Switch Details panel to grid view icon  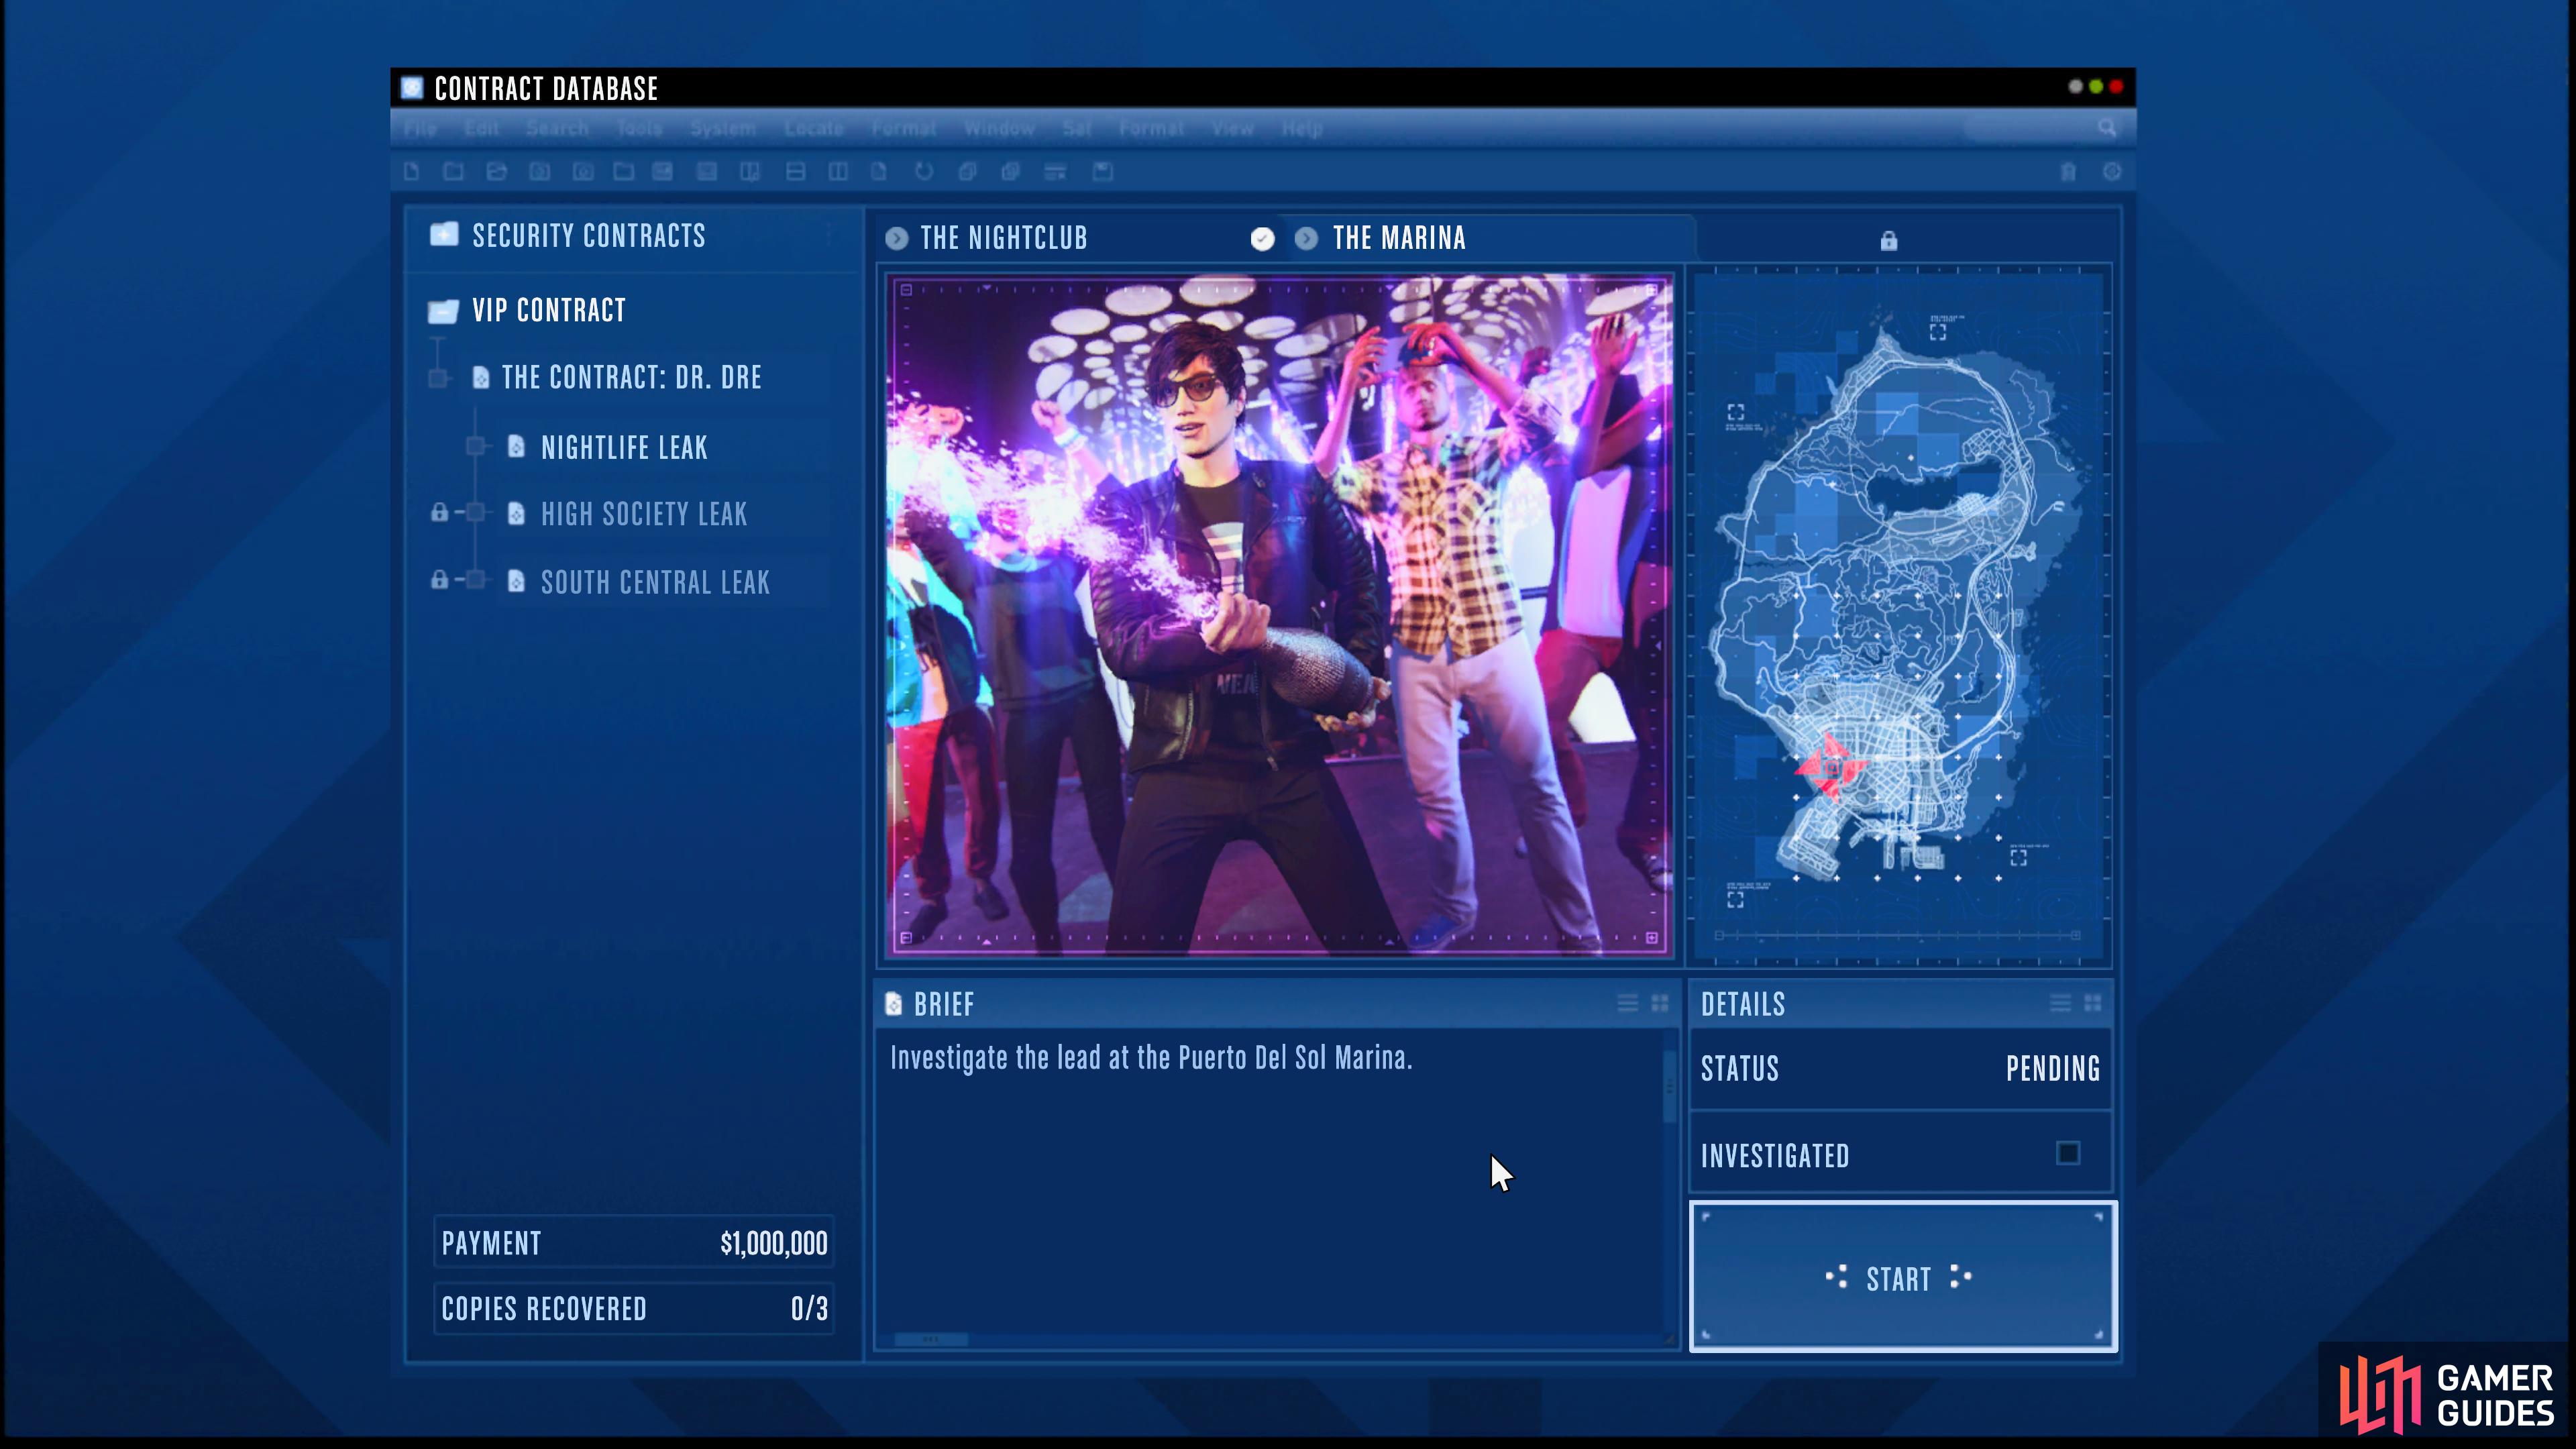click(2093, 1003)
